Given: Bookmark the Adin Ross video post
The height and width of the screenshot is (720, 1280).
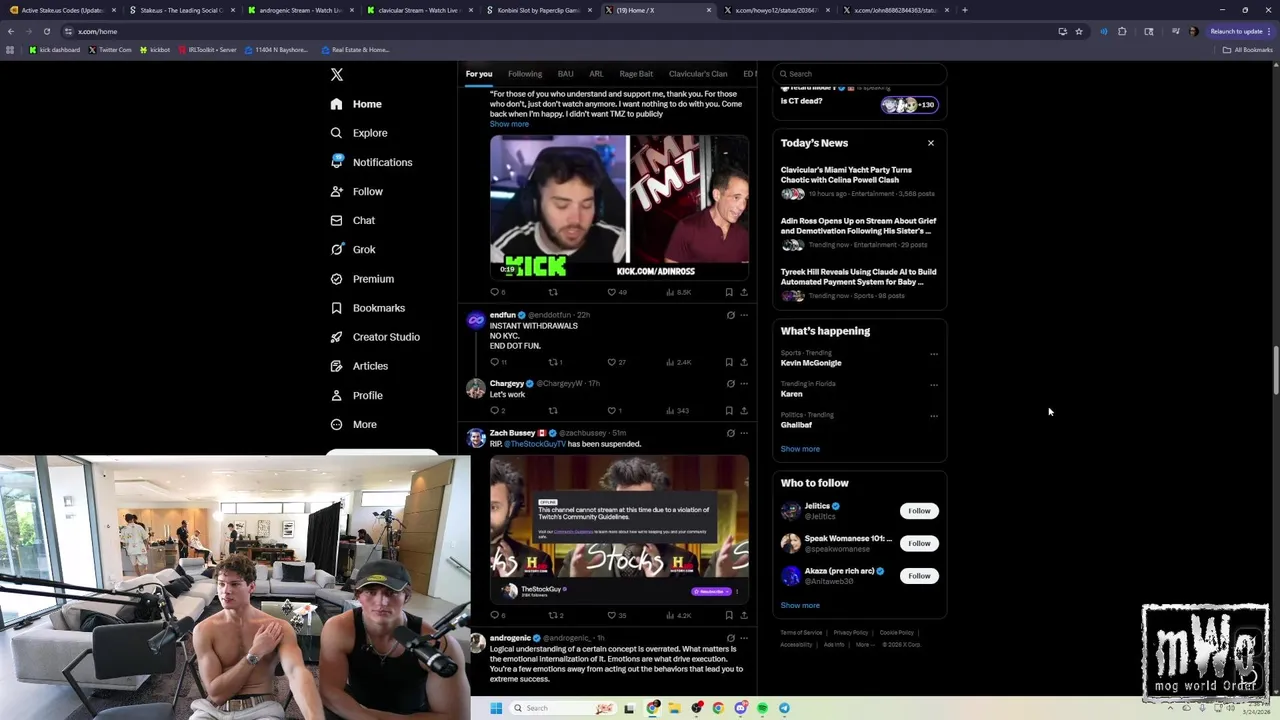Looking at the screenshot, I should [x=729, y=292].
